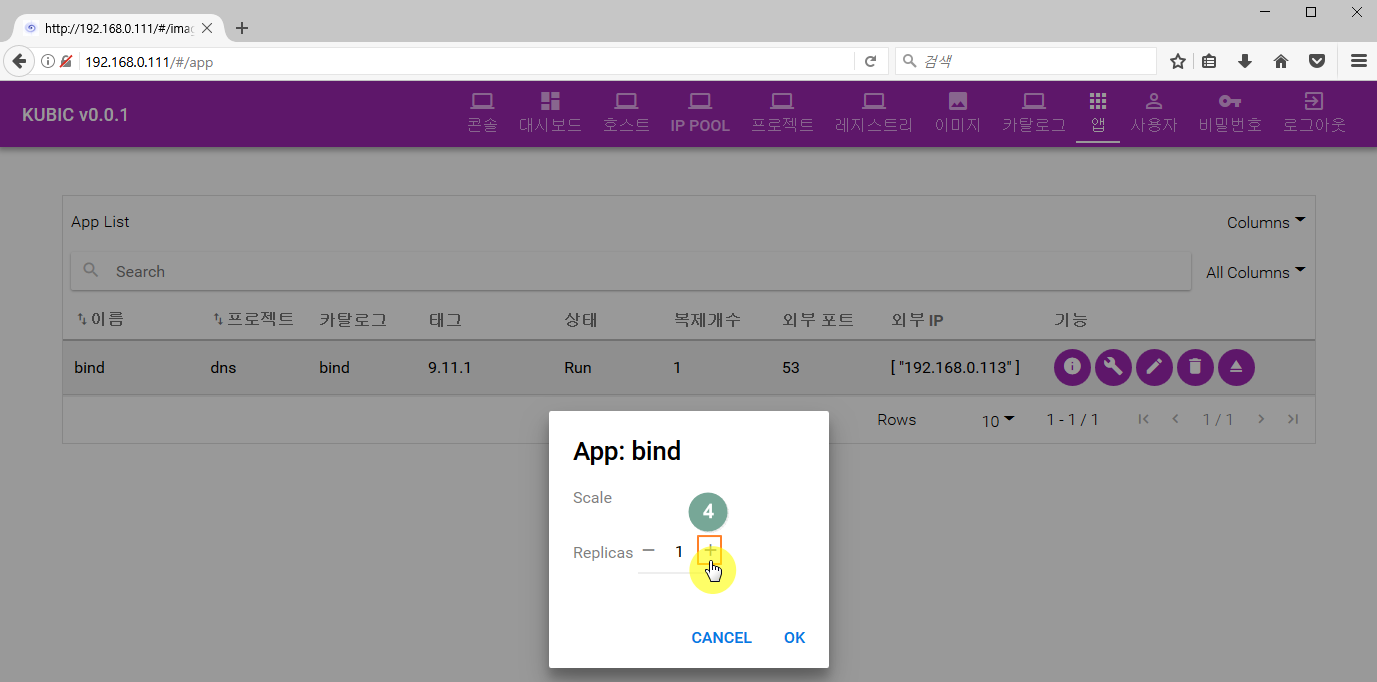Select the browser tab http://192.168.0.111
The image size is (1377, 682).
pyautogui.click(x=116, y=28)
